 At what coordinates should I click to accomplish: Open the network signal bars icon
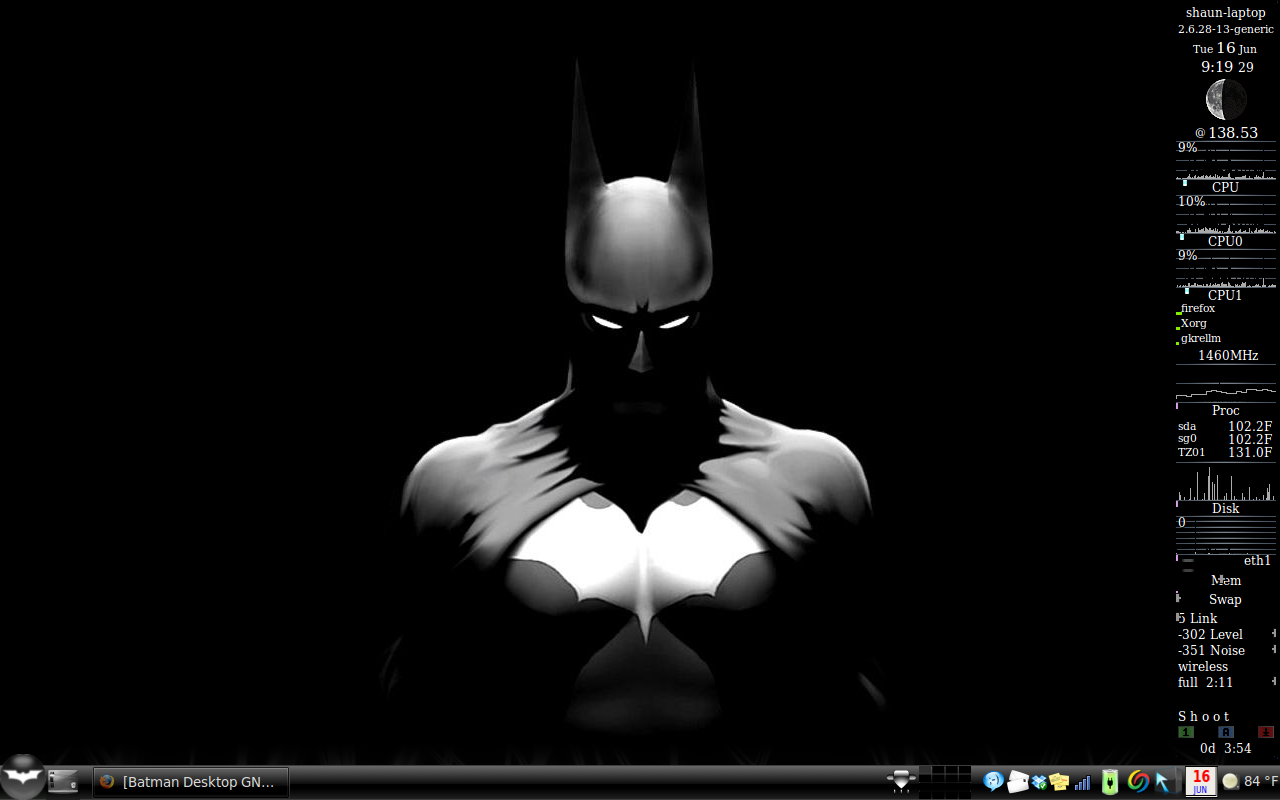coord(1083,782)
